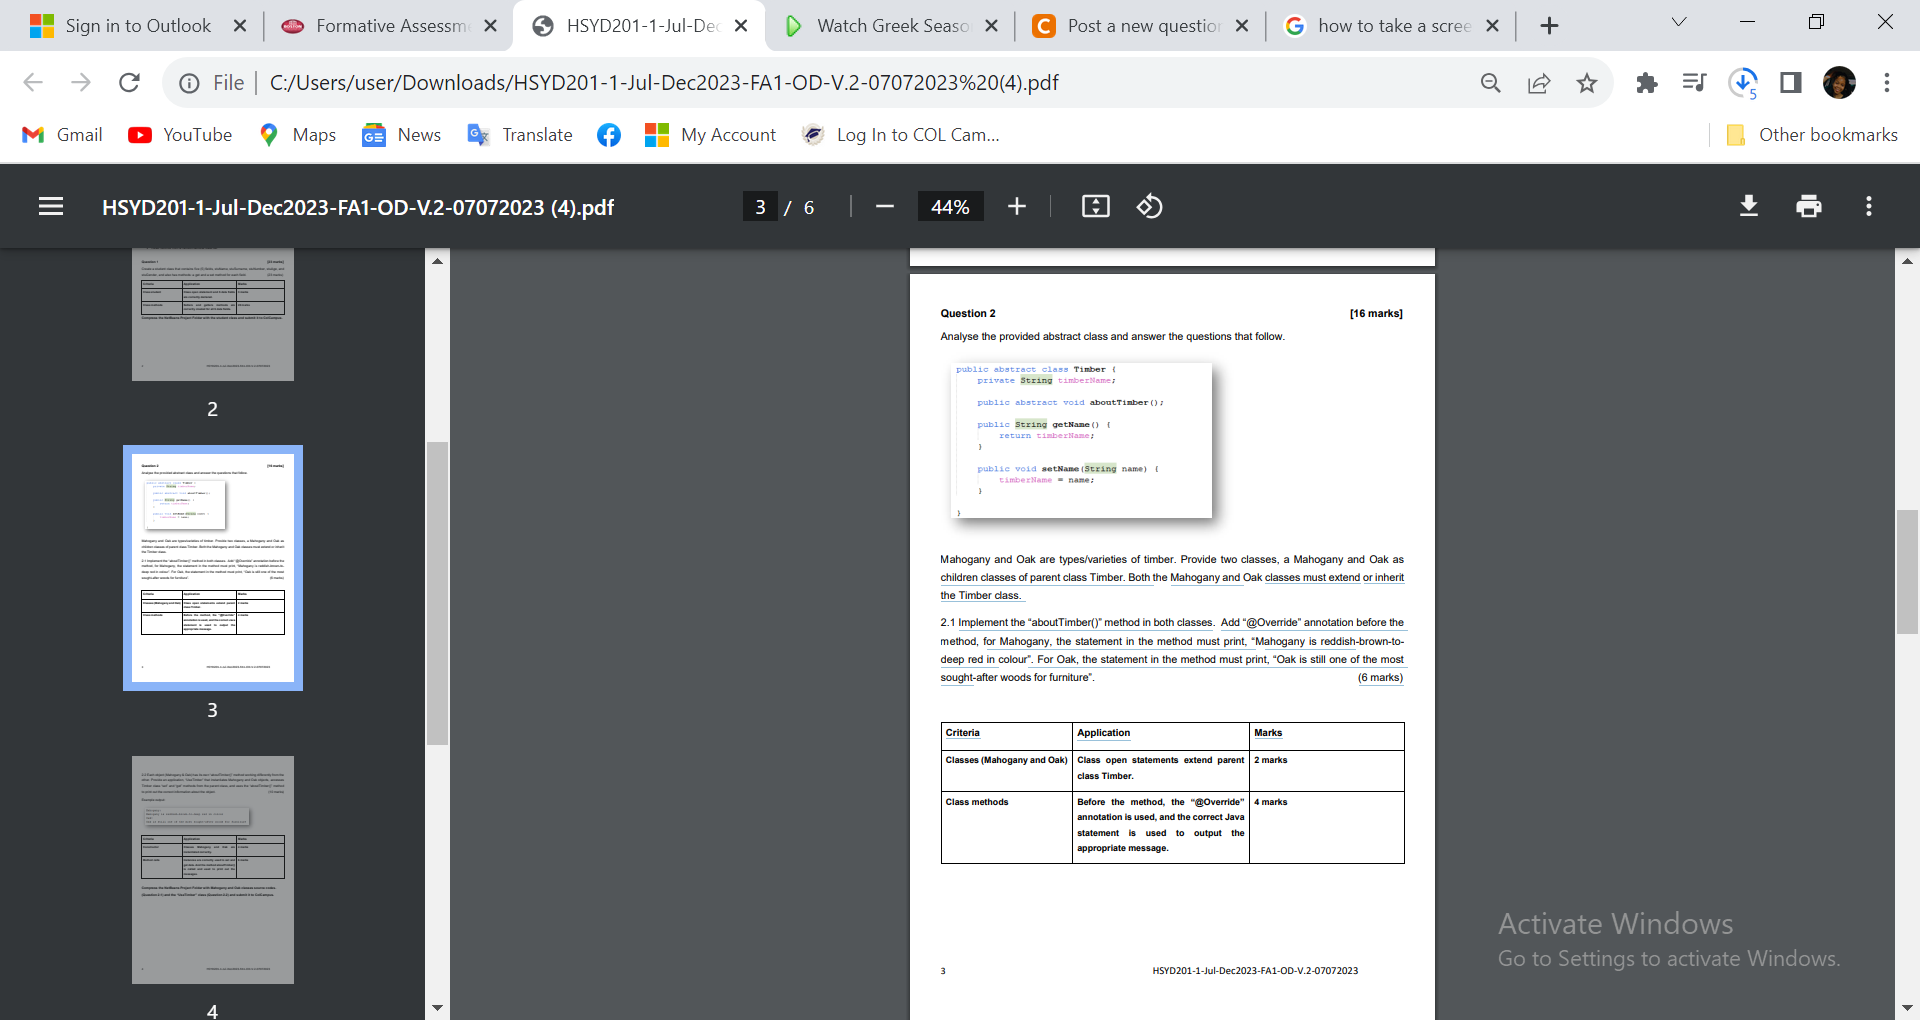The width and height of the screenshot is (1920, 1020).
Task: Bookmark this page with the star icon
Action: pyautogui.click(x=1587, y=83)
